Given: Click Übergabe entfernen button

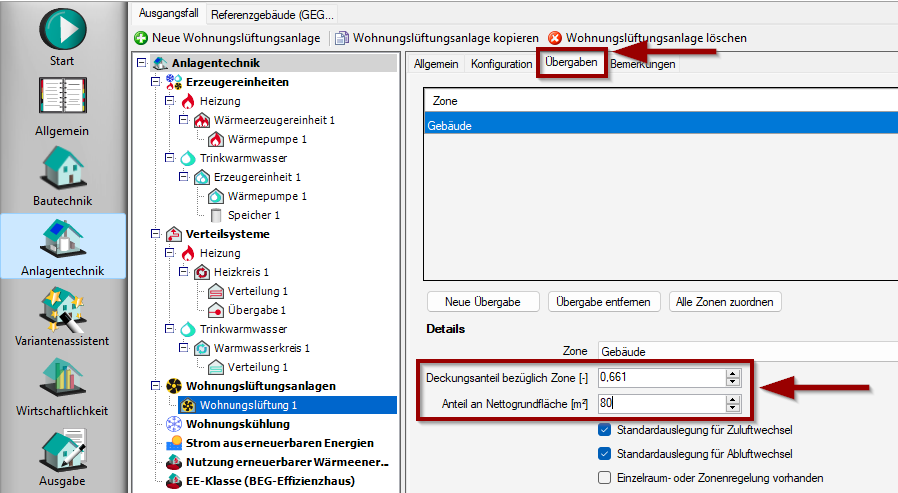Looking at the screenshot, I should (x=604, y=302).
